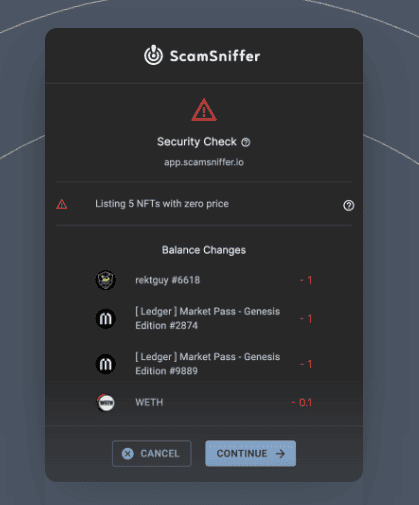Open help icon for zero price warning
This screenshot has width=419, height=505.
coord(349,205)
